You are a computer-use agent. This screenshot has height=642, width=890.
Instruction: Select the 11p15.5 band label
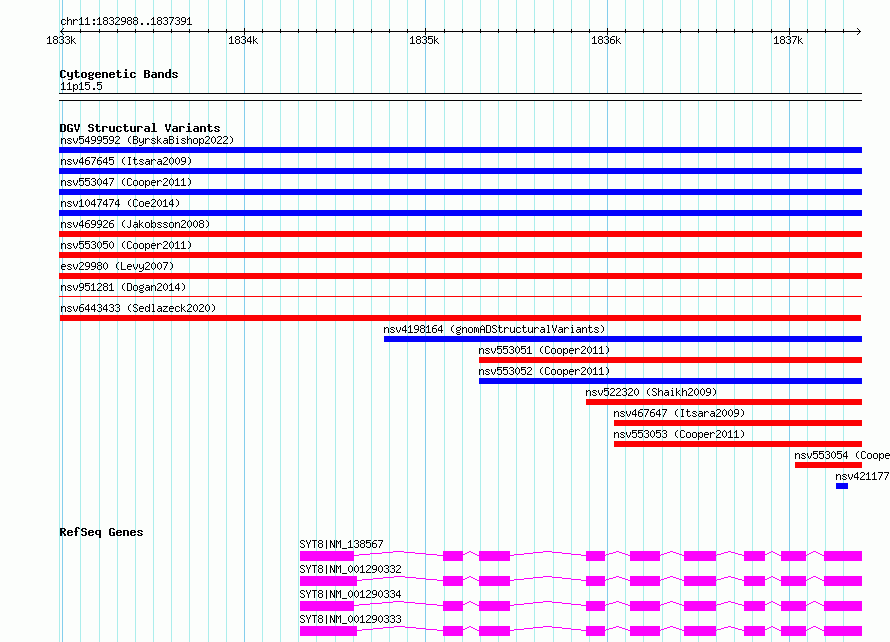click(x=81, y=86)
